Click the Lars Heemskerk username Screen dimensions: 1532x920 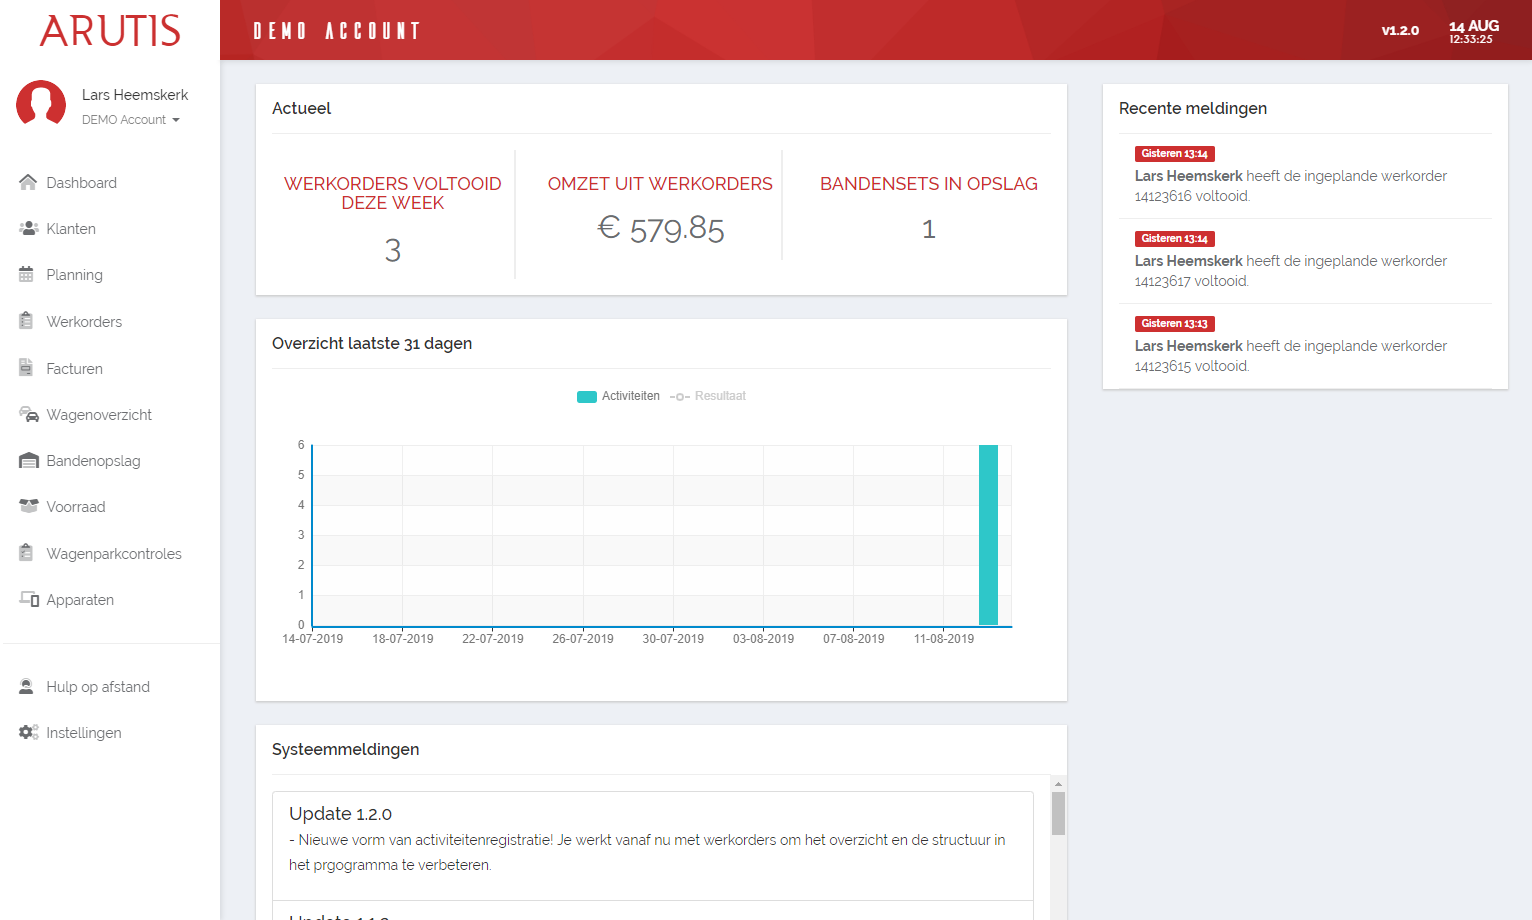point(135,95)
